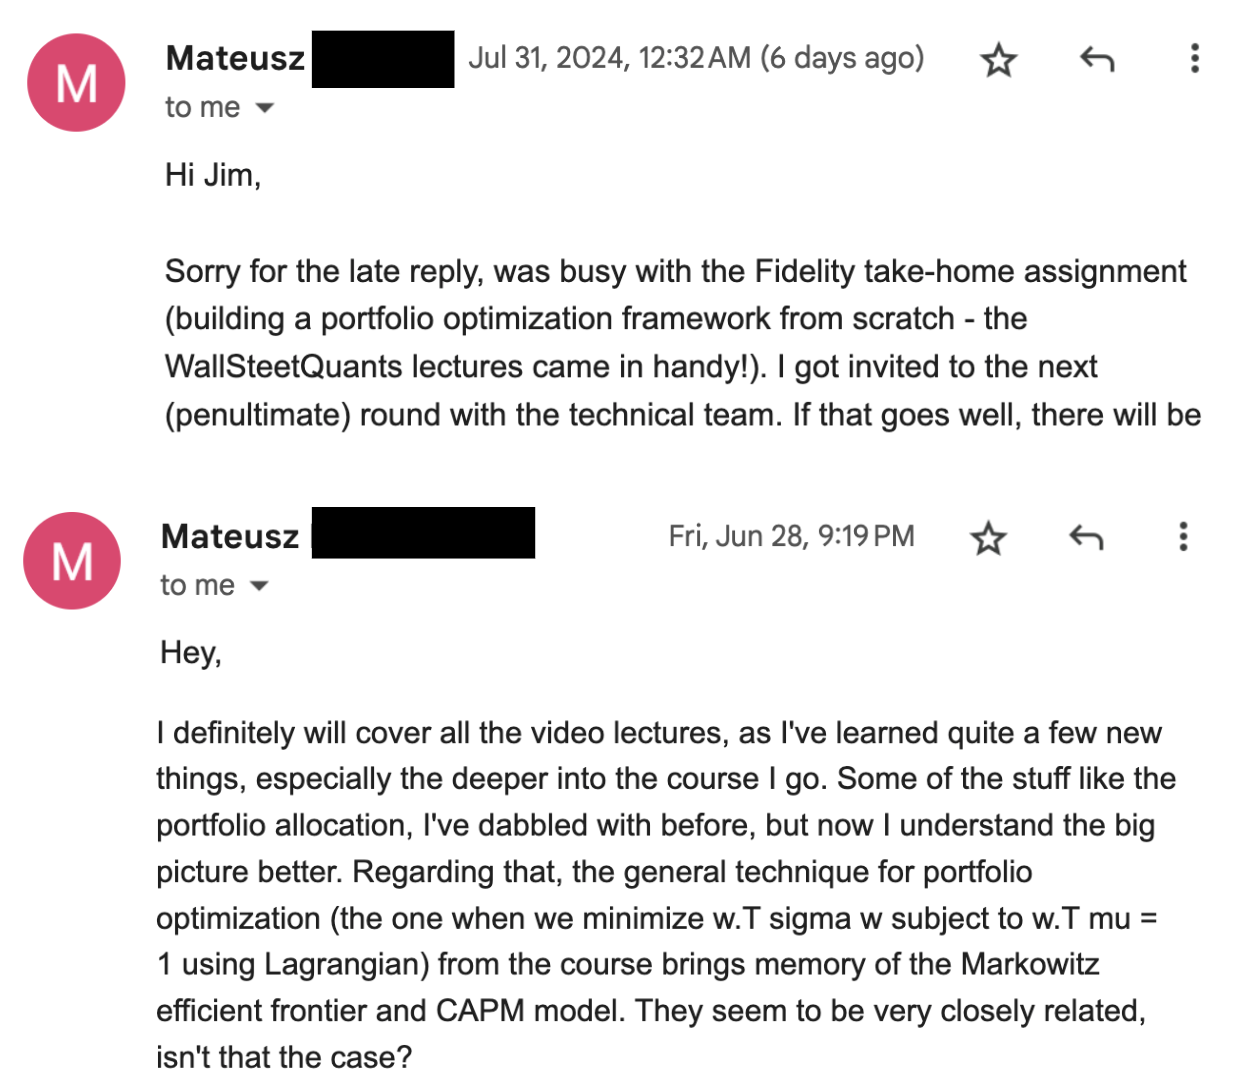Click sender name Mateusz in first email
This screenshot has width=1238, height=1088.
[x=235, y=58]
